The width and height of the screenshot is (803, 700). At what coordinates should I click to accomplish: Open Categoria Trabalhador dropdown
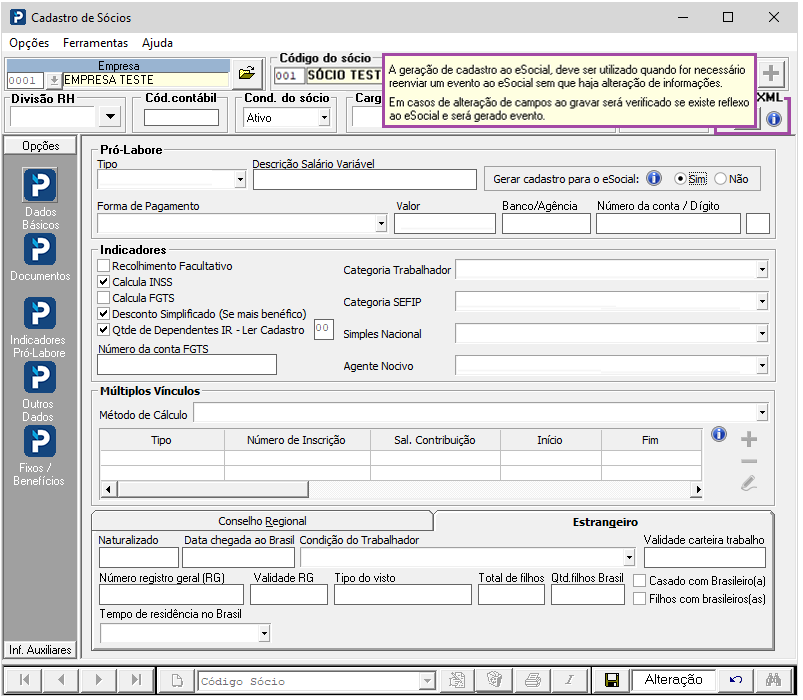[x=762, y=269]
